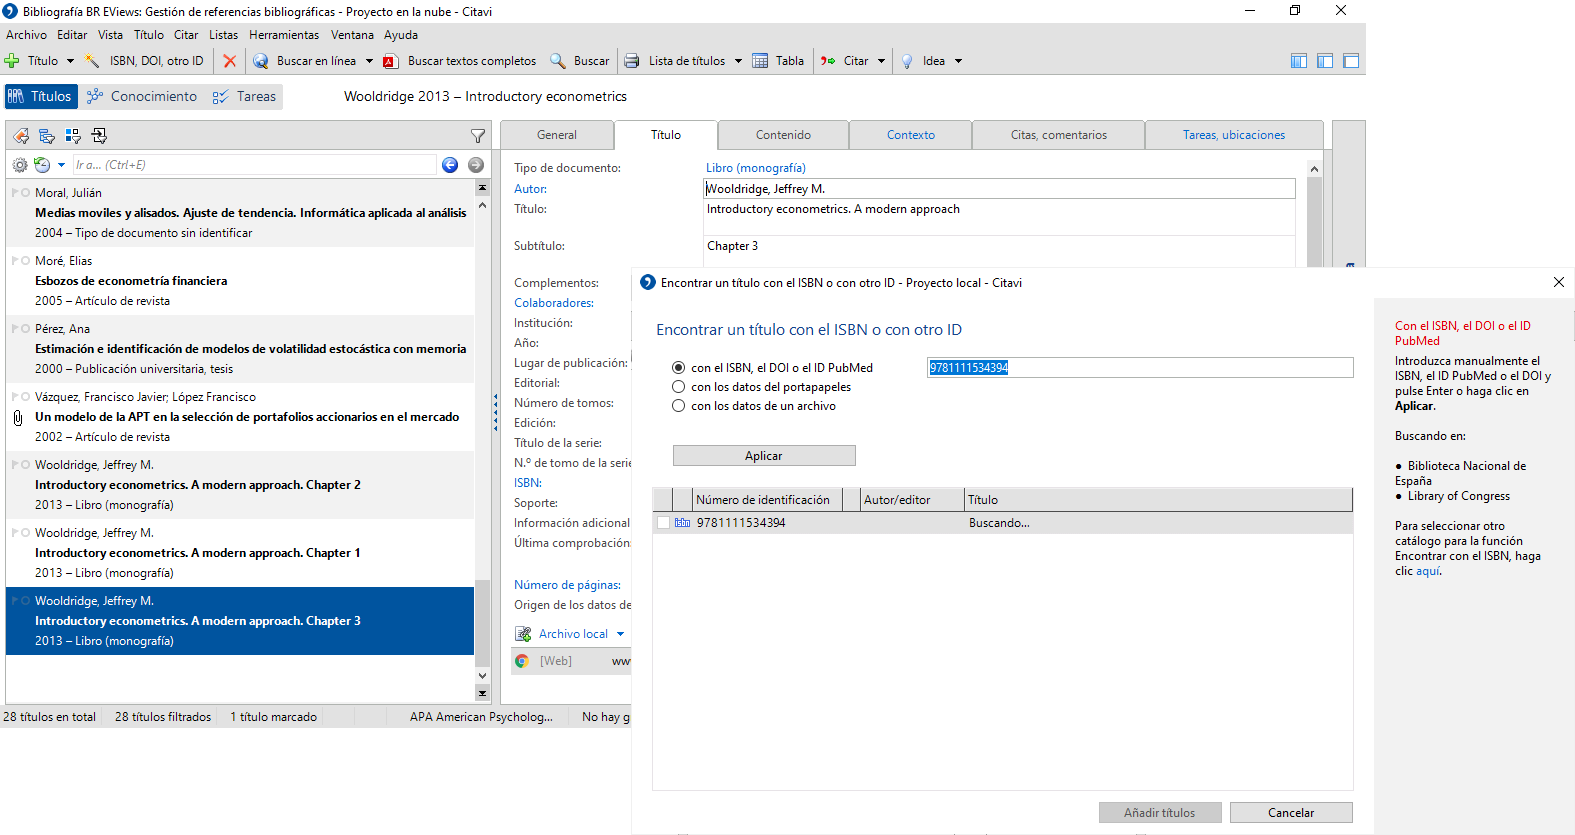Screen dimensions: 1575x835
Task: Click the Buscar textos completos PDF icon
Action: point(391,61)
